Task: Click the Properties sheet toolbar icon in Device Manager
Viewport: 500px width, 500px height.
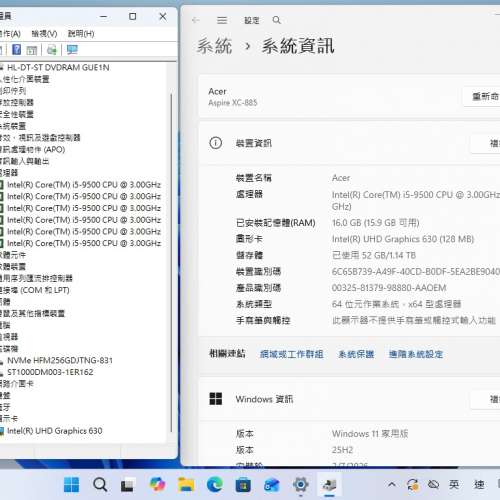Action: pos(32,50)
